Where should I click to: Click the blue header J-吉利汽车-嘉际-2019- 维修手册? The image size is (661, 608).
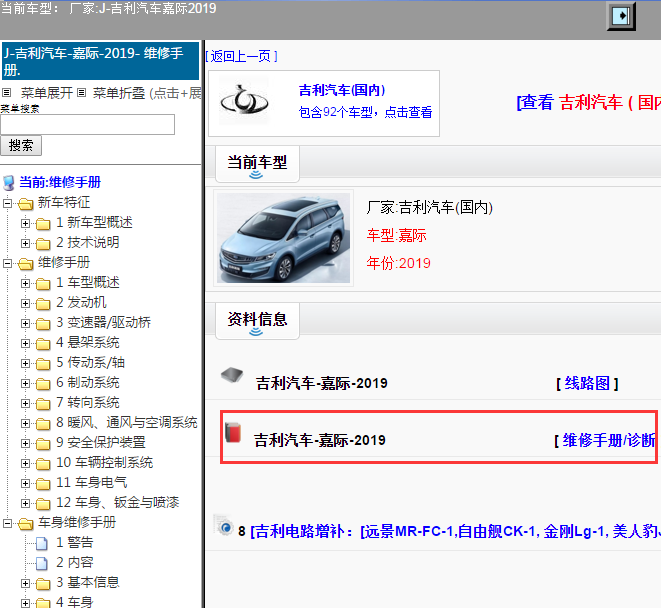100,61
